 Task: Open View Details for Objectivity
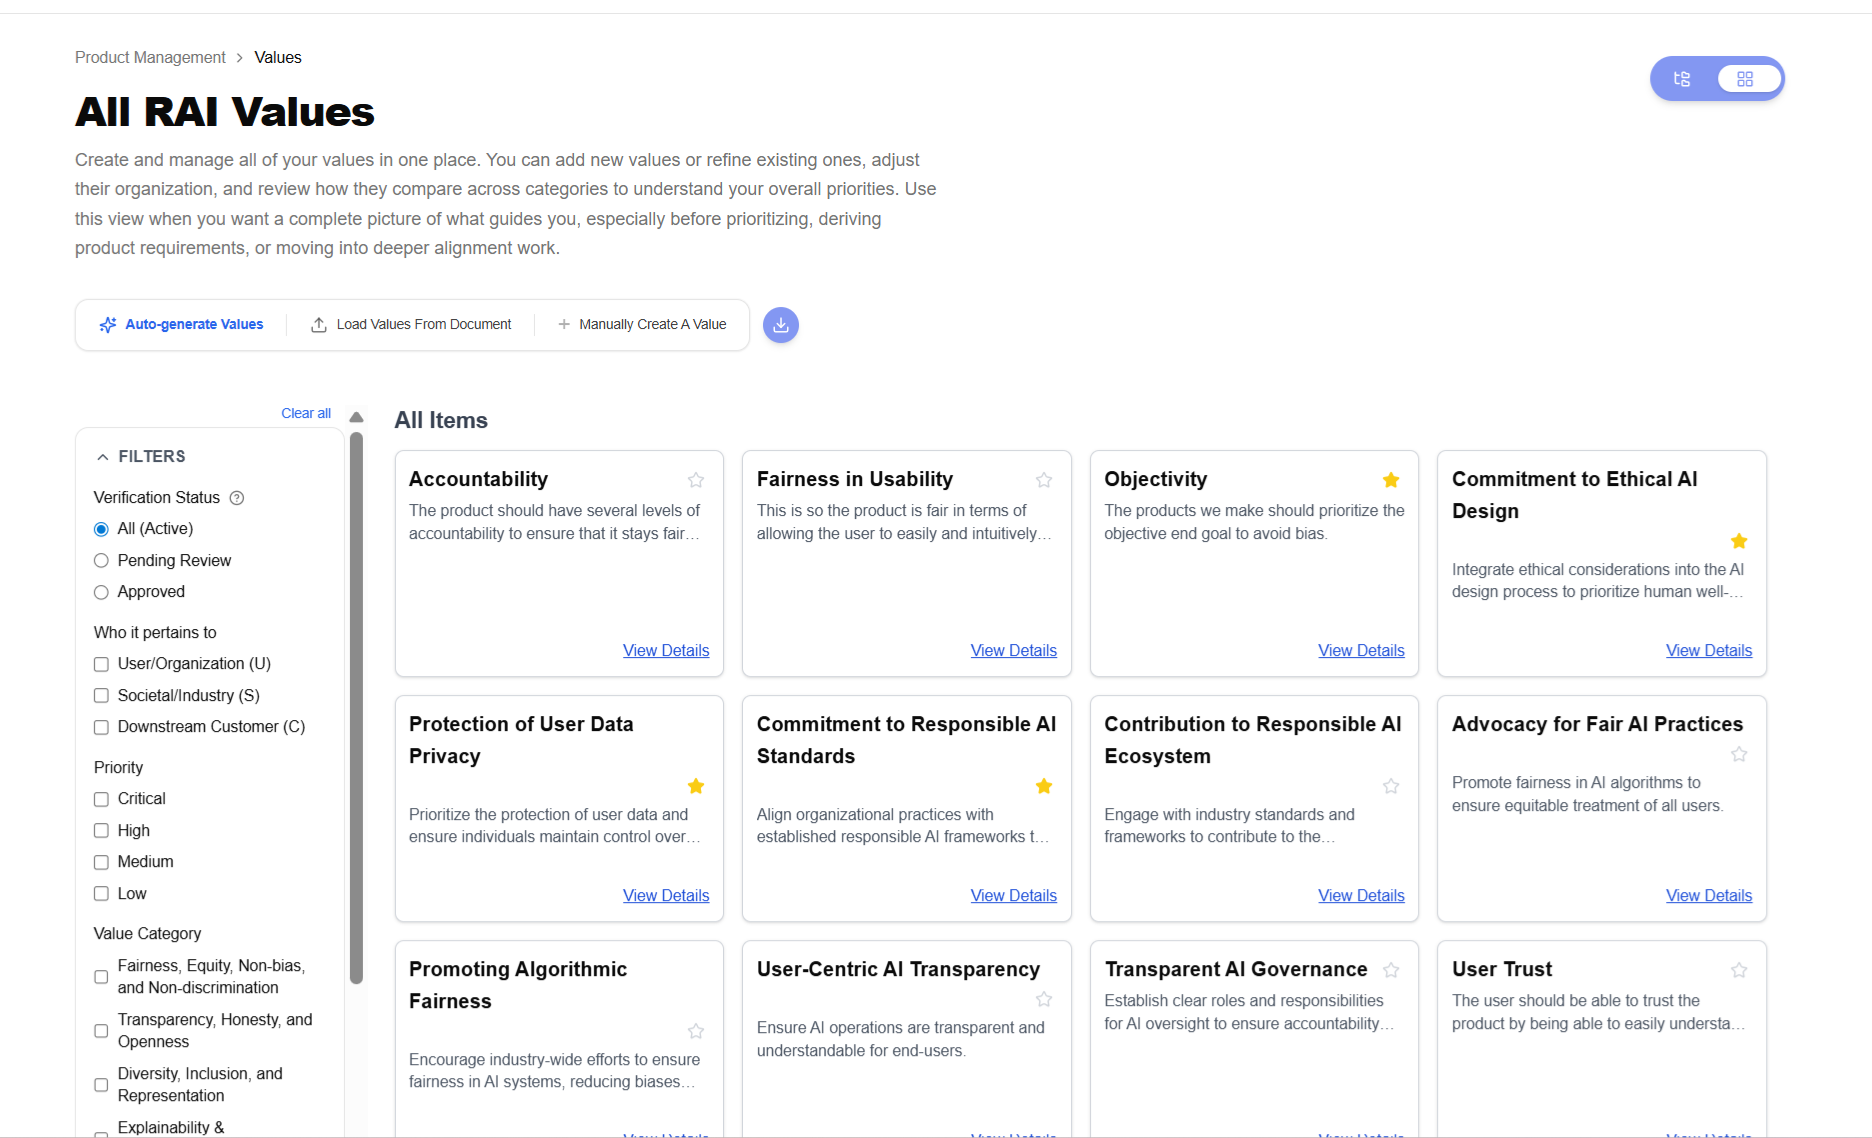point(1360,650)
